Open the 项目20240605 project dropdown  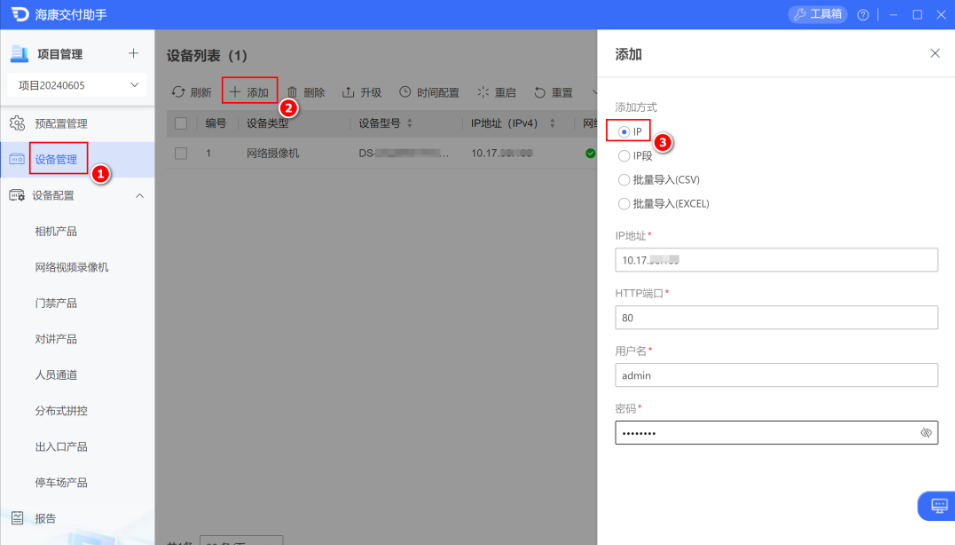pos(77,85)
